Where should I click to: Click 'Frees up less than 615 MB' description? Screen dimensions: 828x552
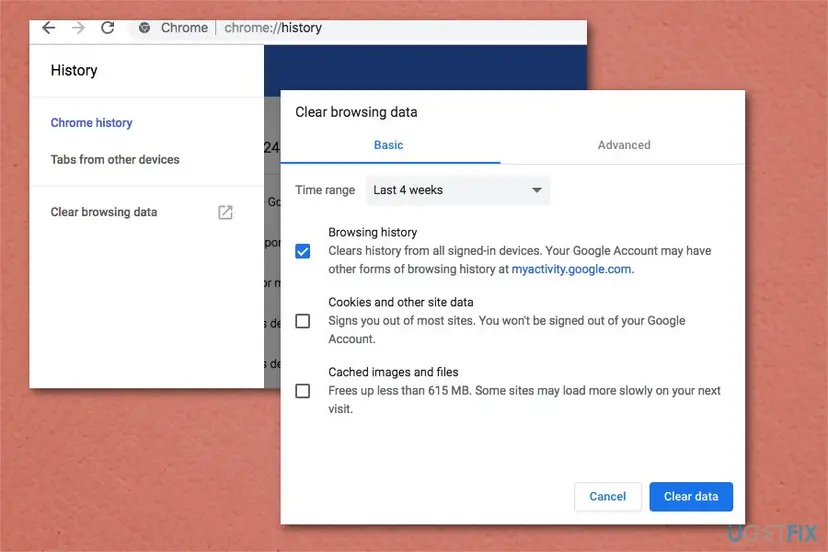tap(524, 399)
